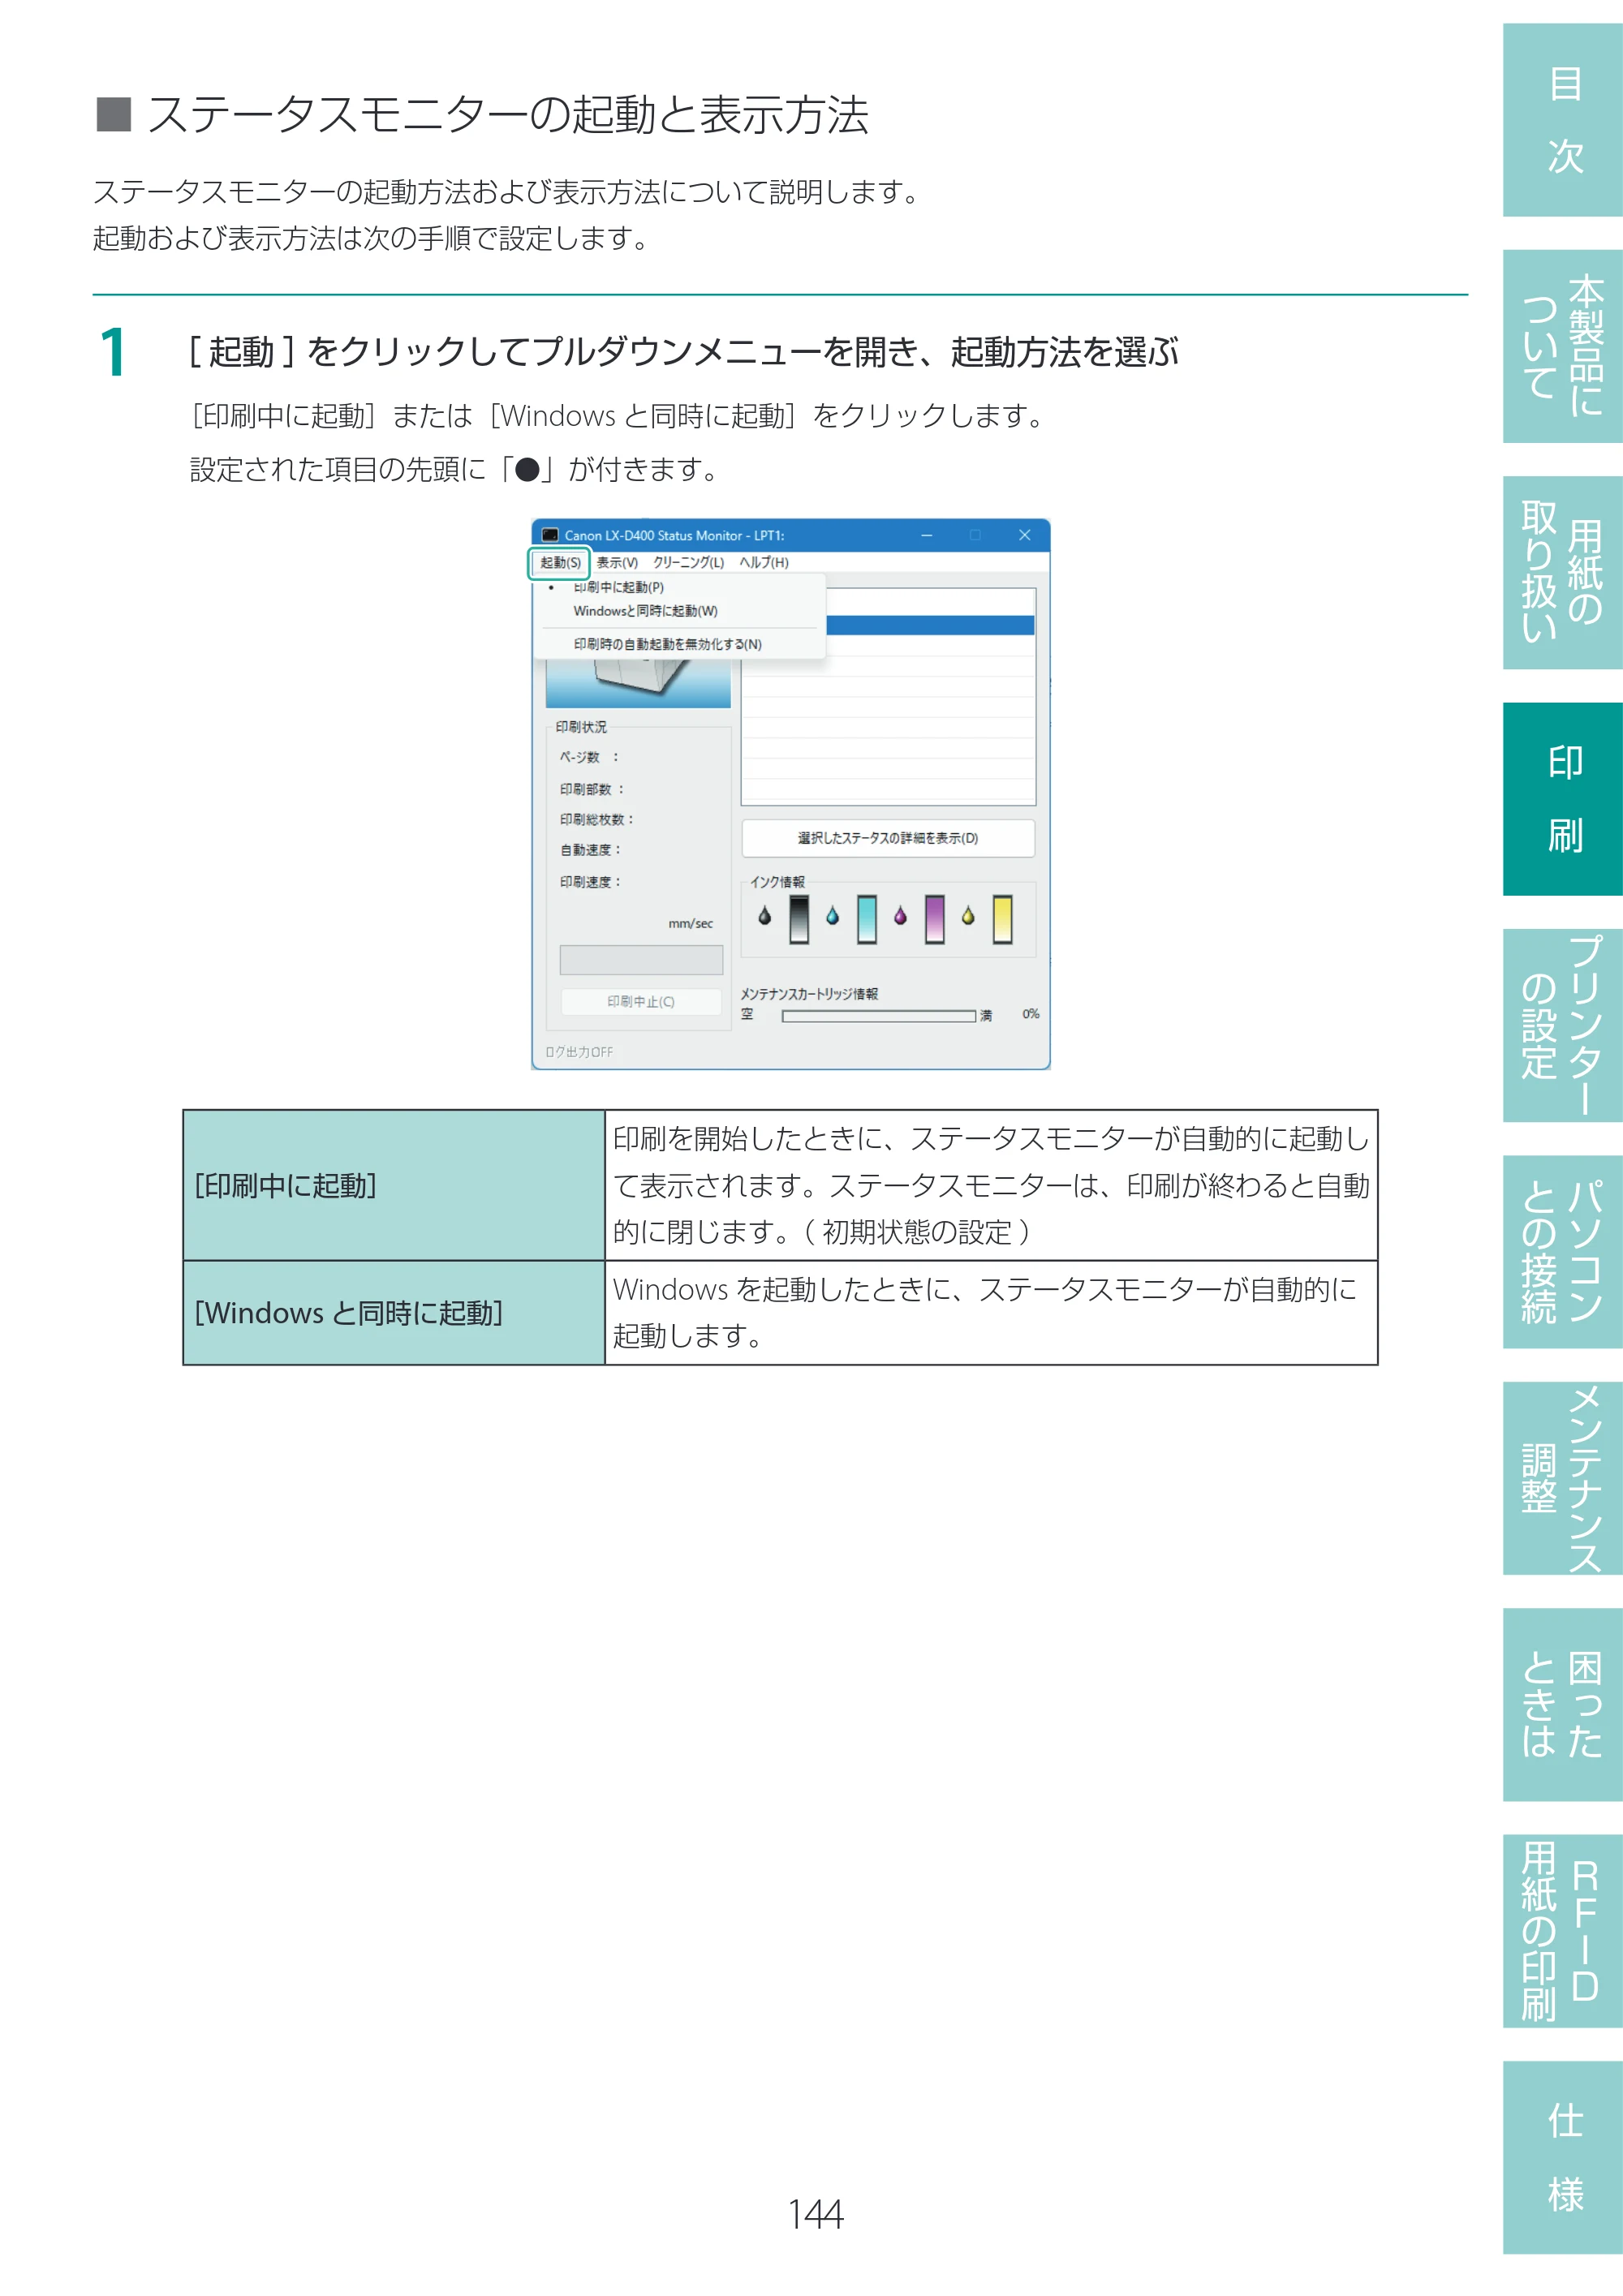The image size is (1623, 2296).
Task: Click the yellow ink drop icon
Action: (x=968, y=916)
